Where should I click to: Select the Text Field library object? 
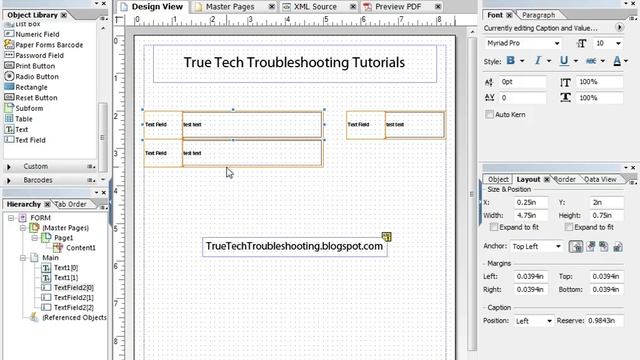(x=25, y=140)
